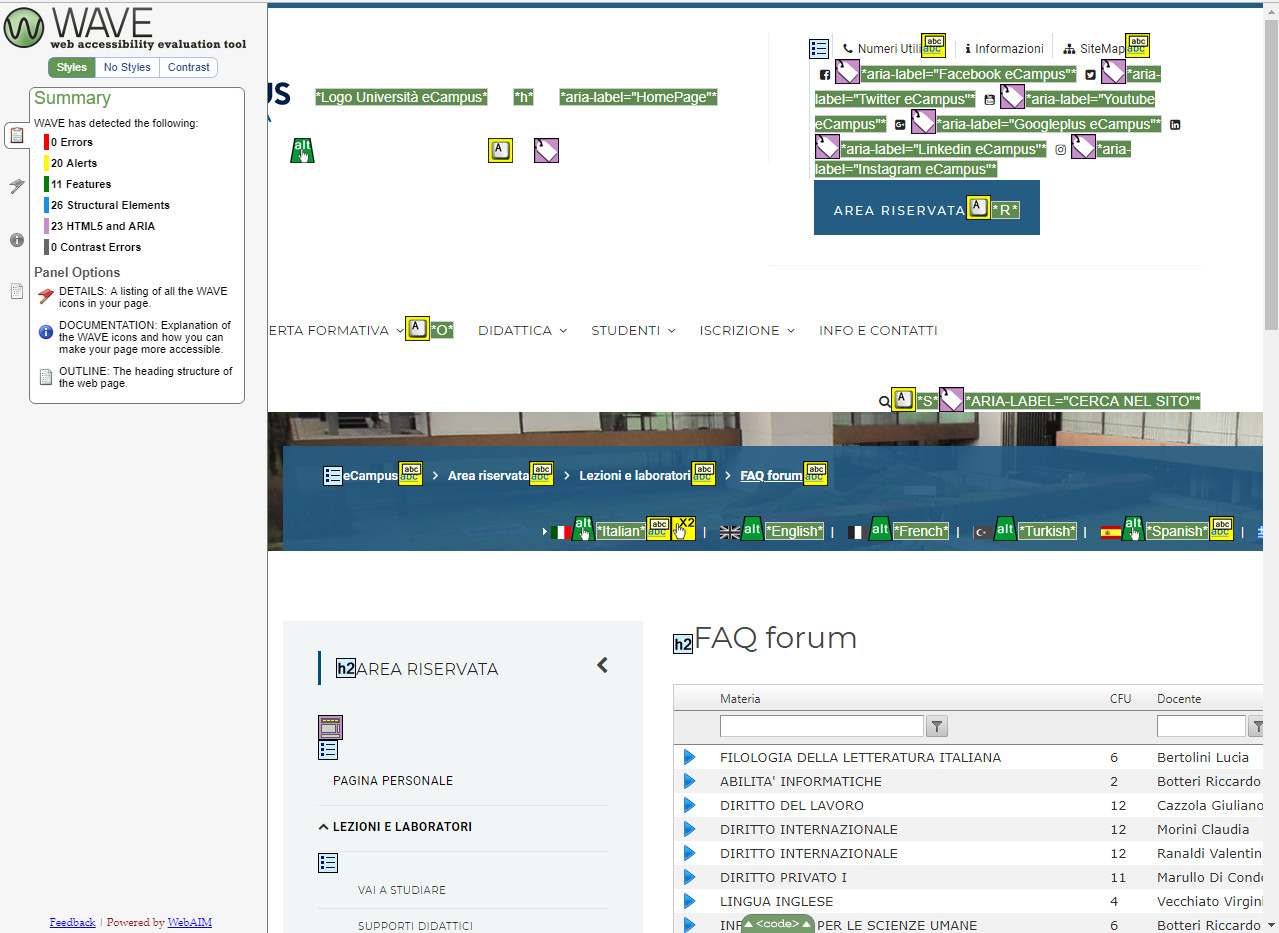Click the Docente filter text field

[1201, 726]
